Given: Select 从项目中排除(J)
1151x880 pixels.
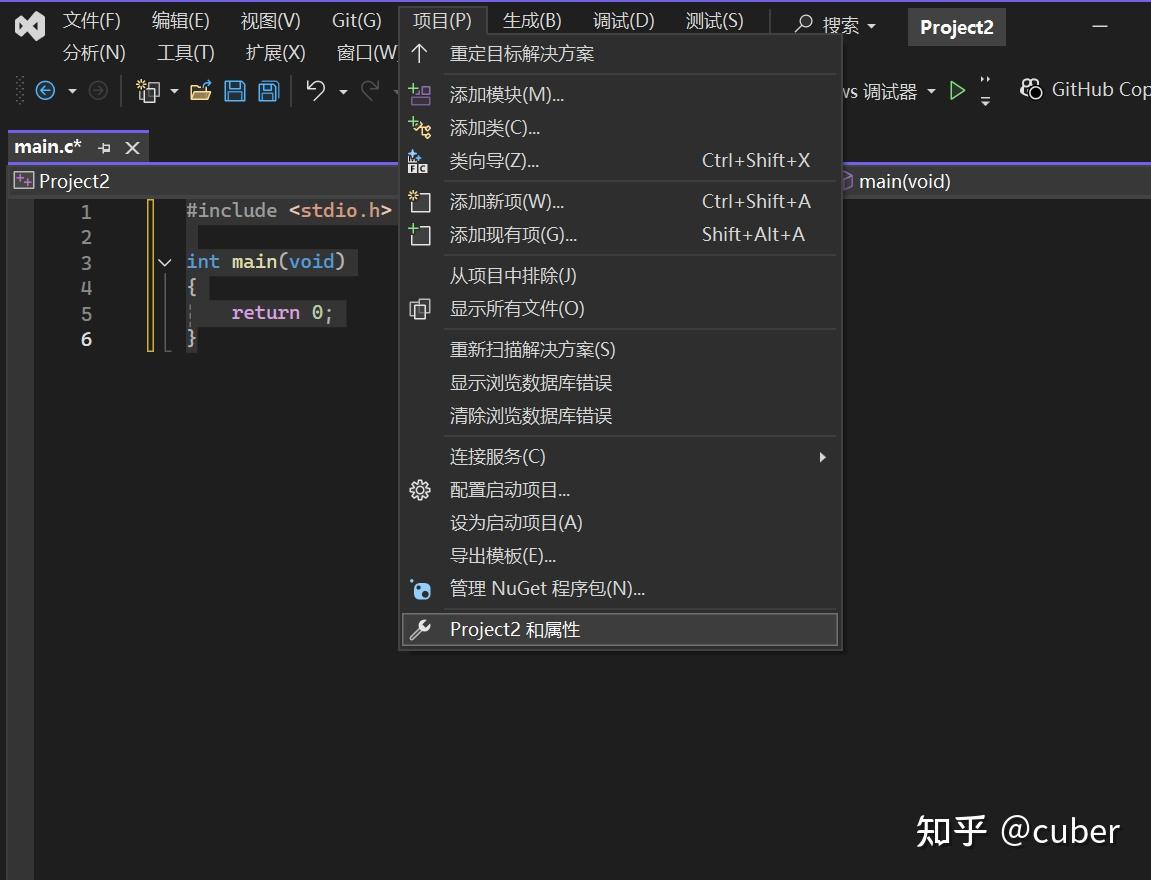Looking at the screenshot, I should (620, 276).
